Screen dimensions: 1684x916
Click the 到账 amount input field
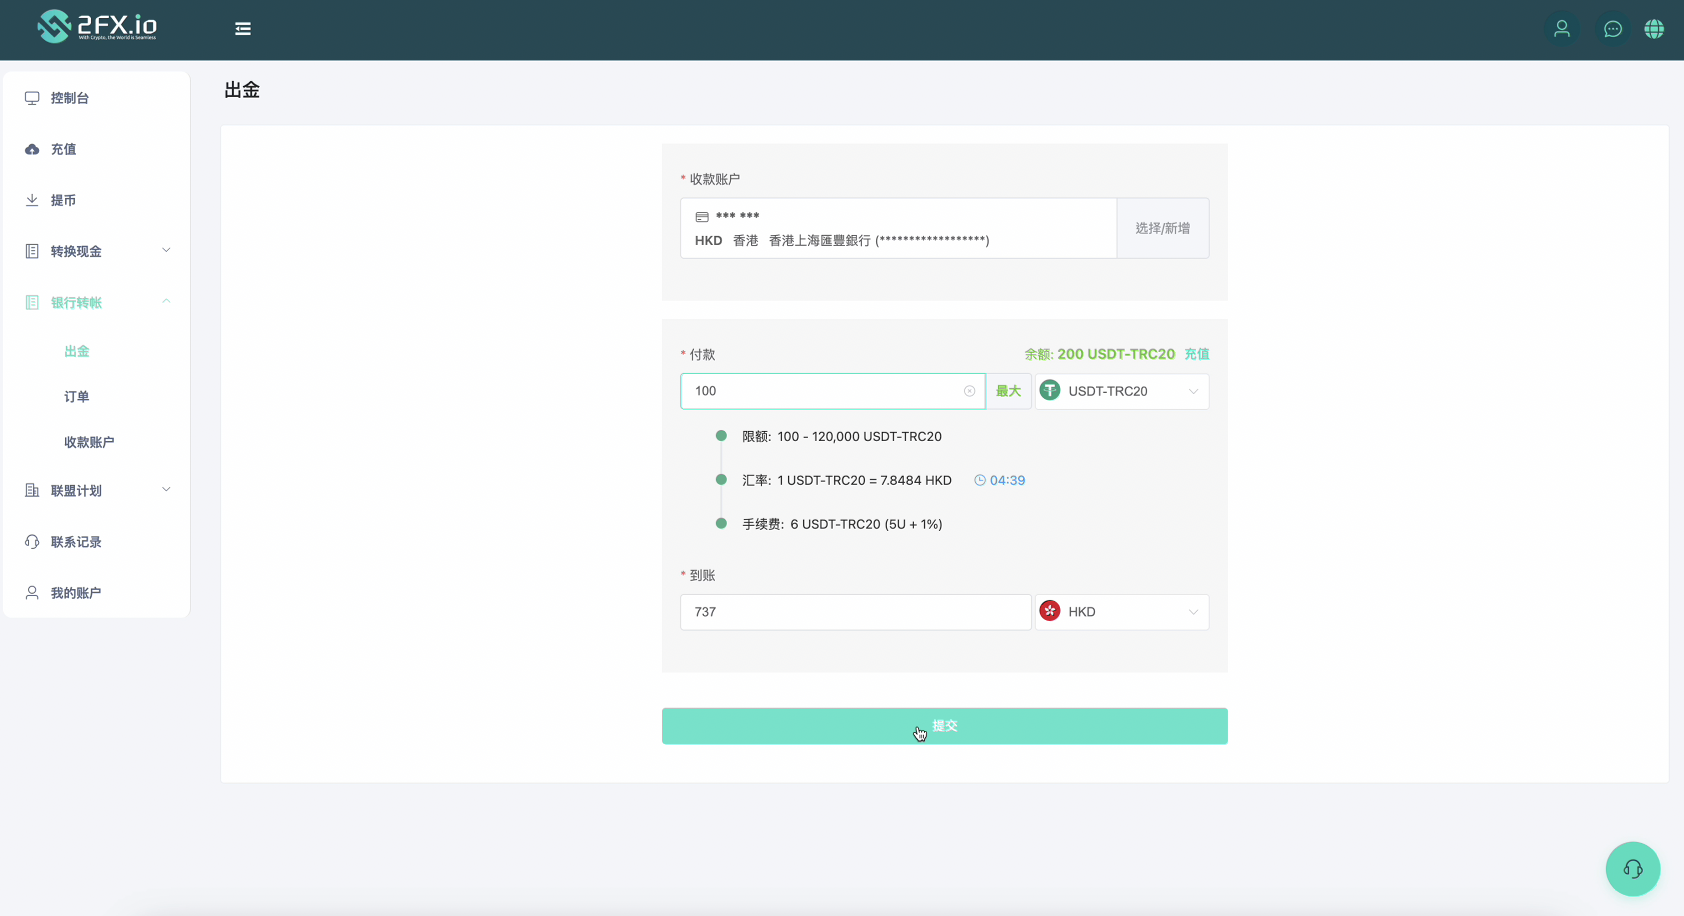coord(855,612)
